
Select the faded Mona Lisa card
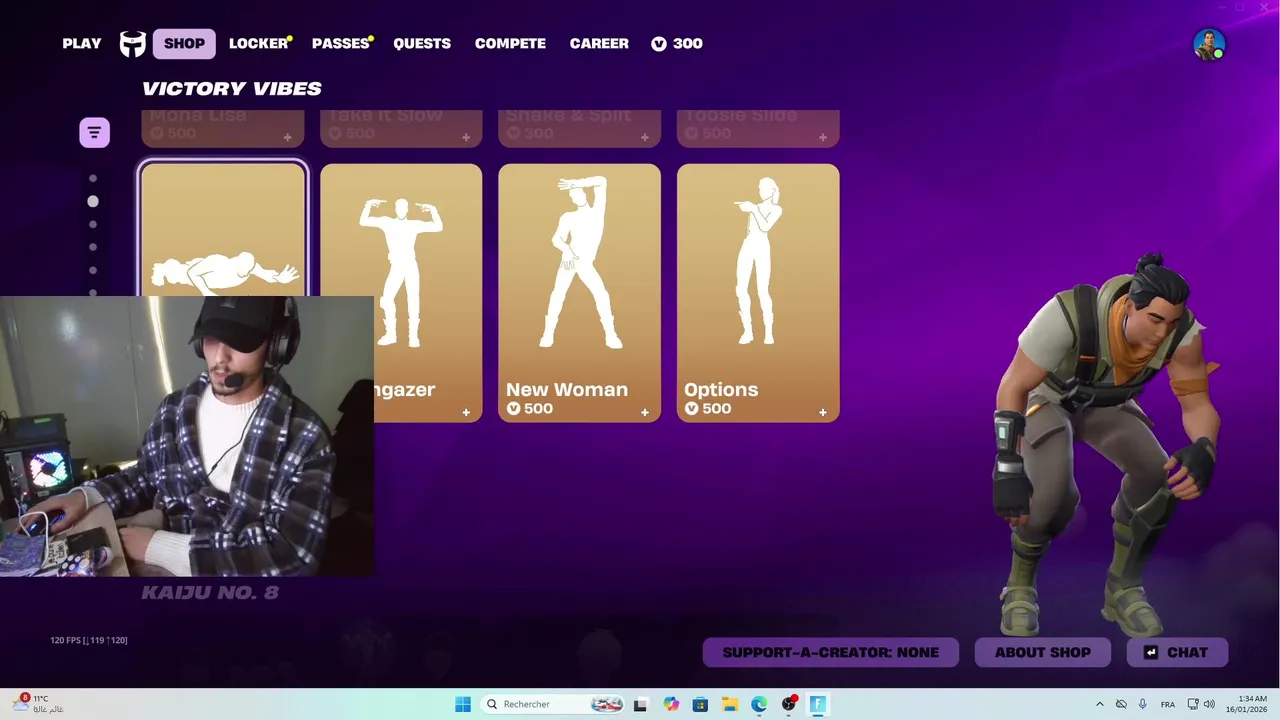click(223, 128)
